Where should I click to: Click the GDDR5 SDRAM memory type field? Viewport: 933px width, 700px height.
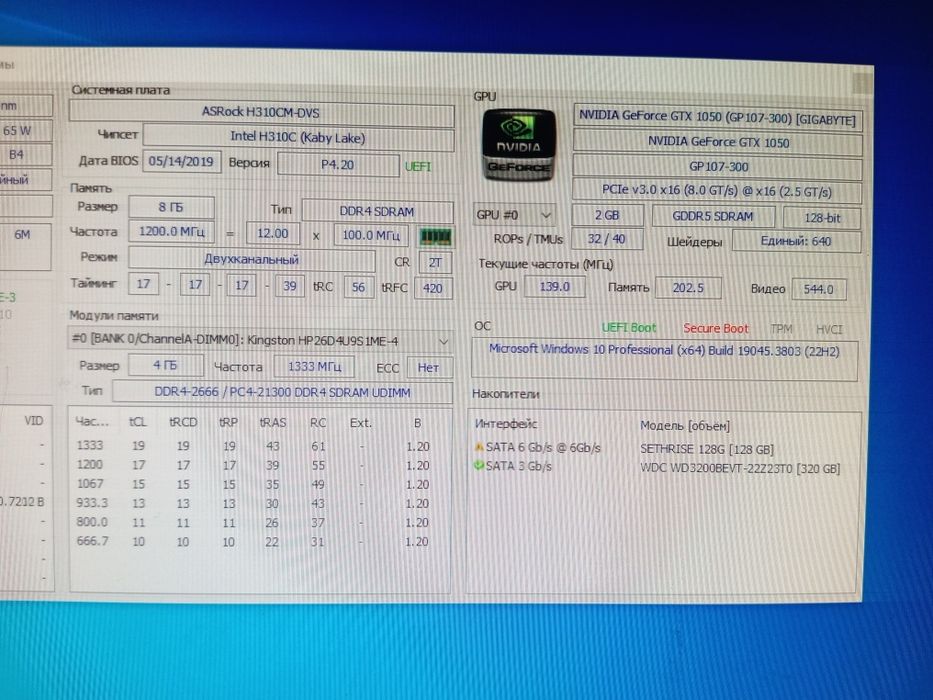713,217
